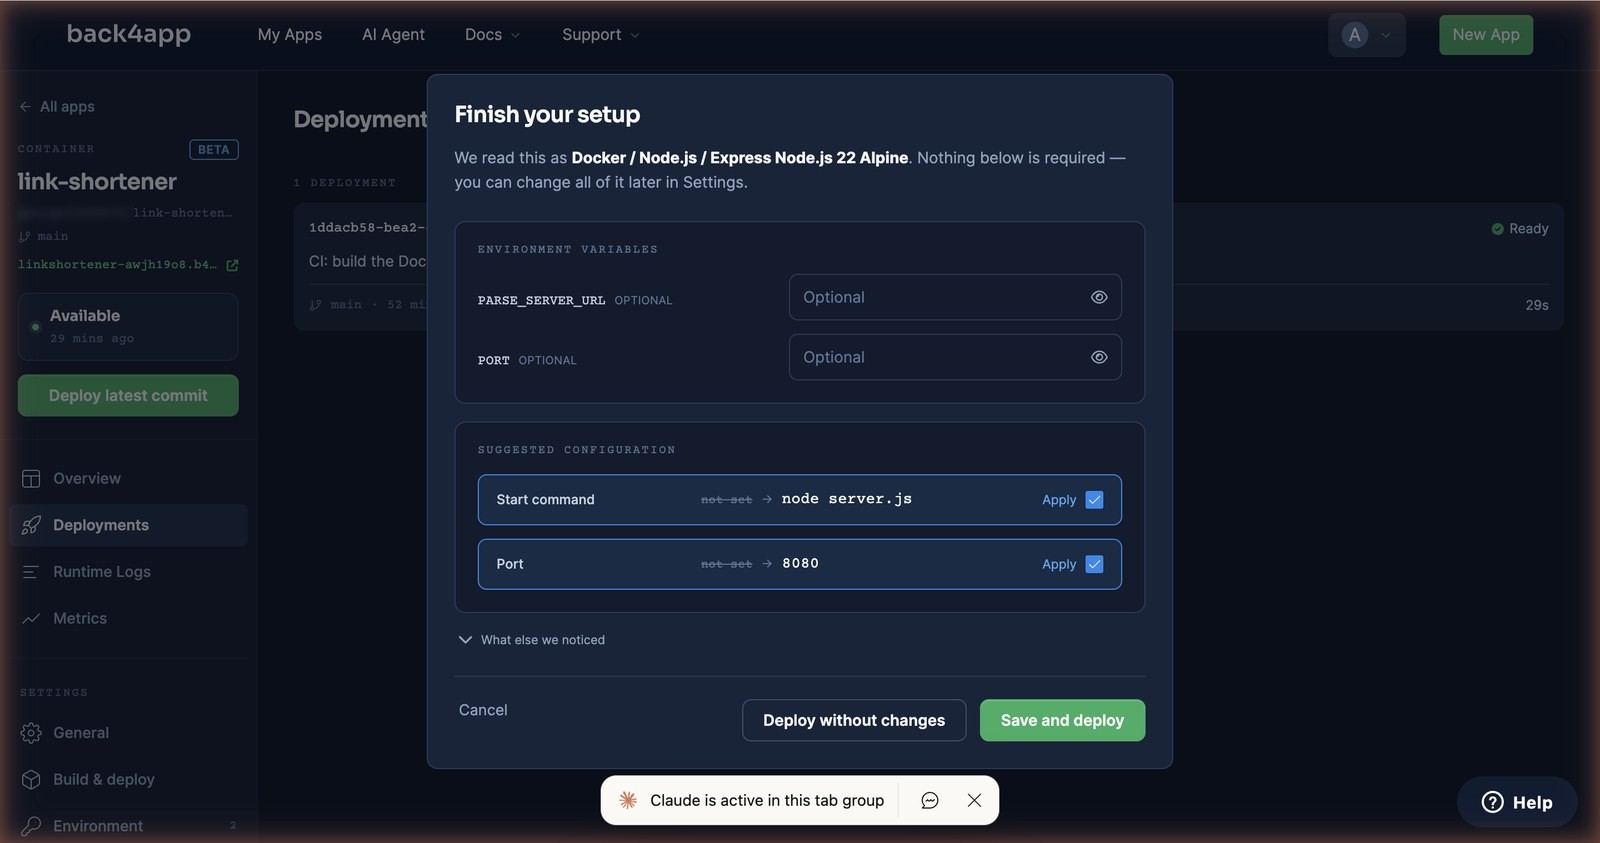Reveal the PORT value with eye icon
Image resolution: width=1600 pixels, height=843 pixels.
[x=1099, y=357]
